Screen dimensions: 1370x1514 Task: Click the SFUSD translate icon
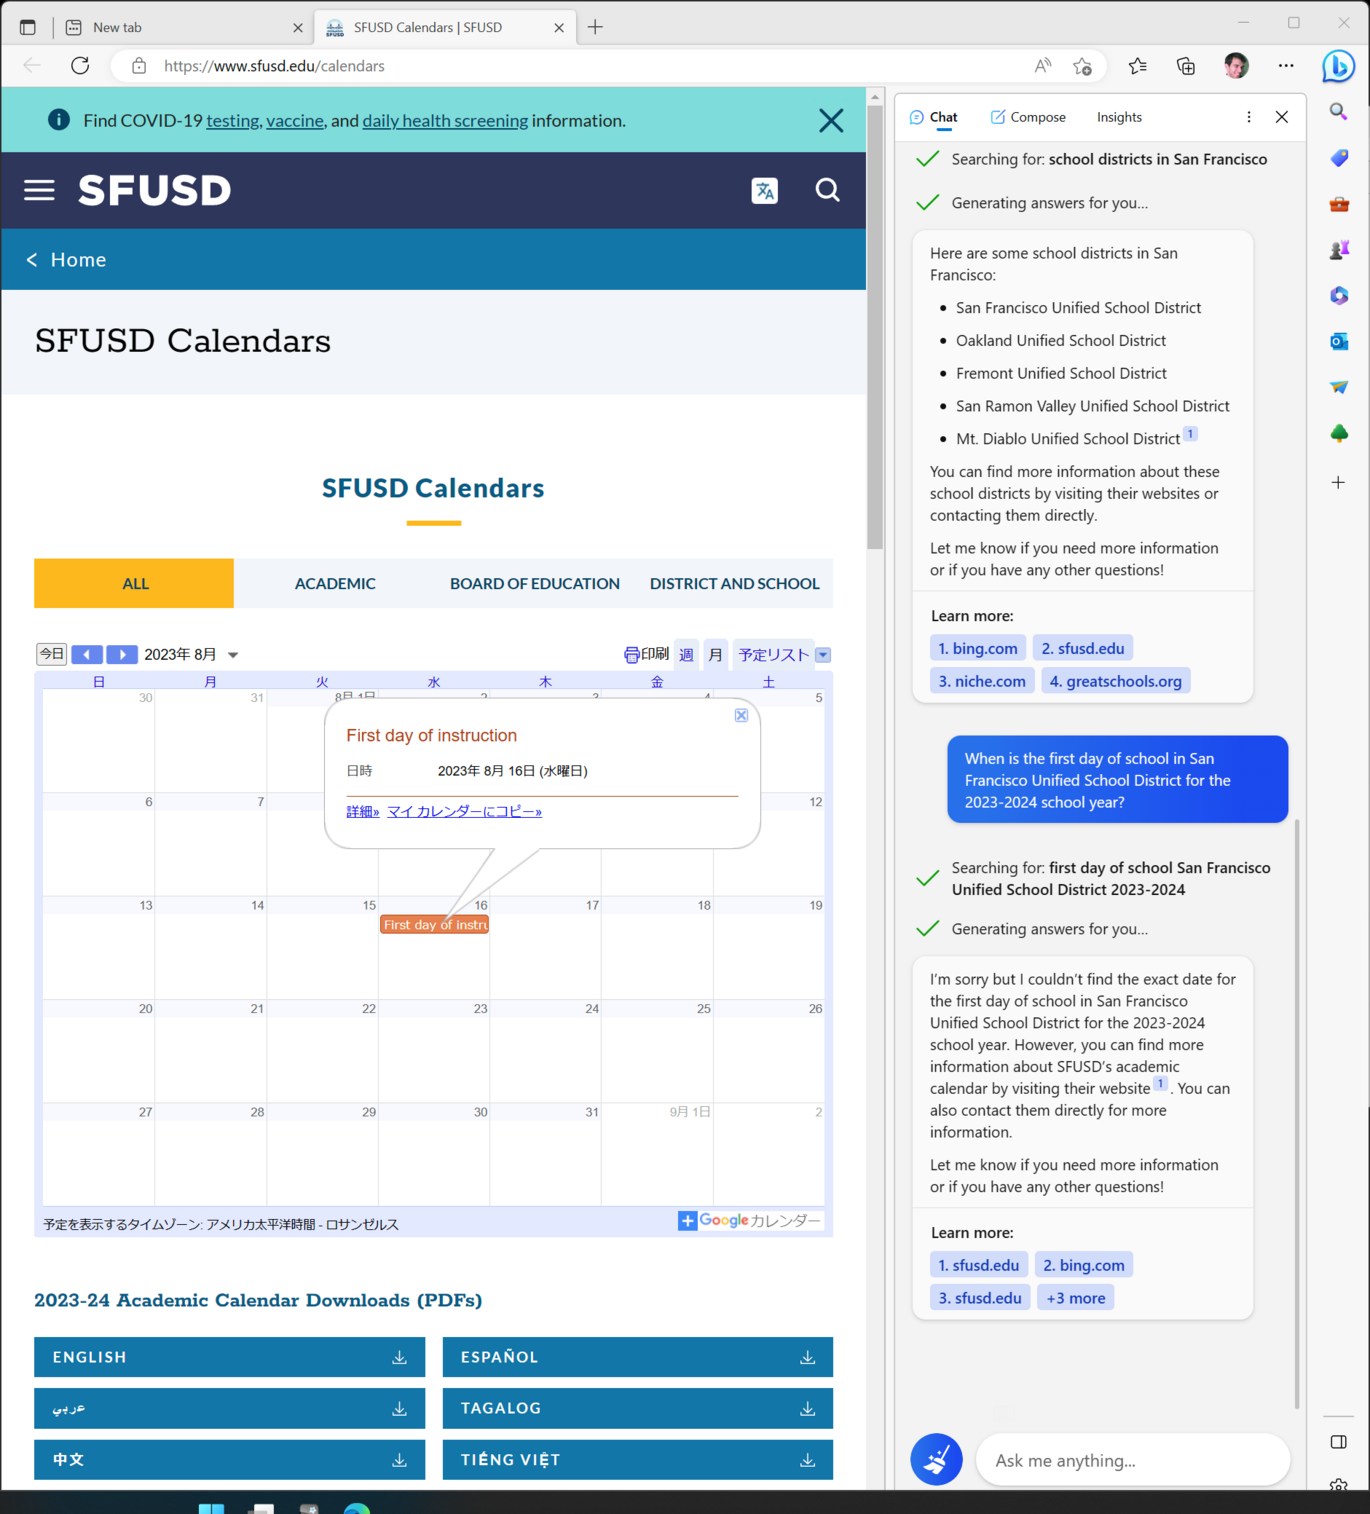click(x=765, y=190)
